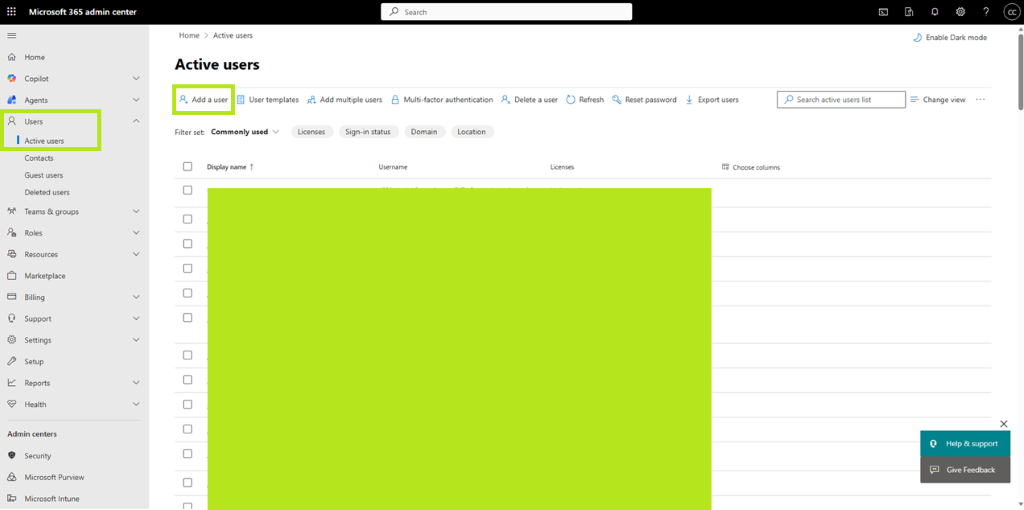The image size is (1024, 510).
Task: Open Guest users list
Action: click(44, 175)
